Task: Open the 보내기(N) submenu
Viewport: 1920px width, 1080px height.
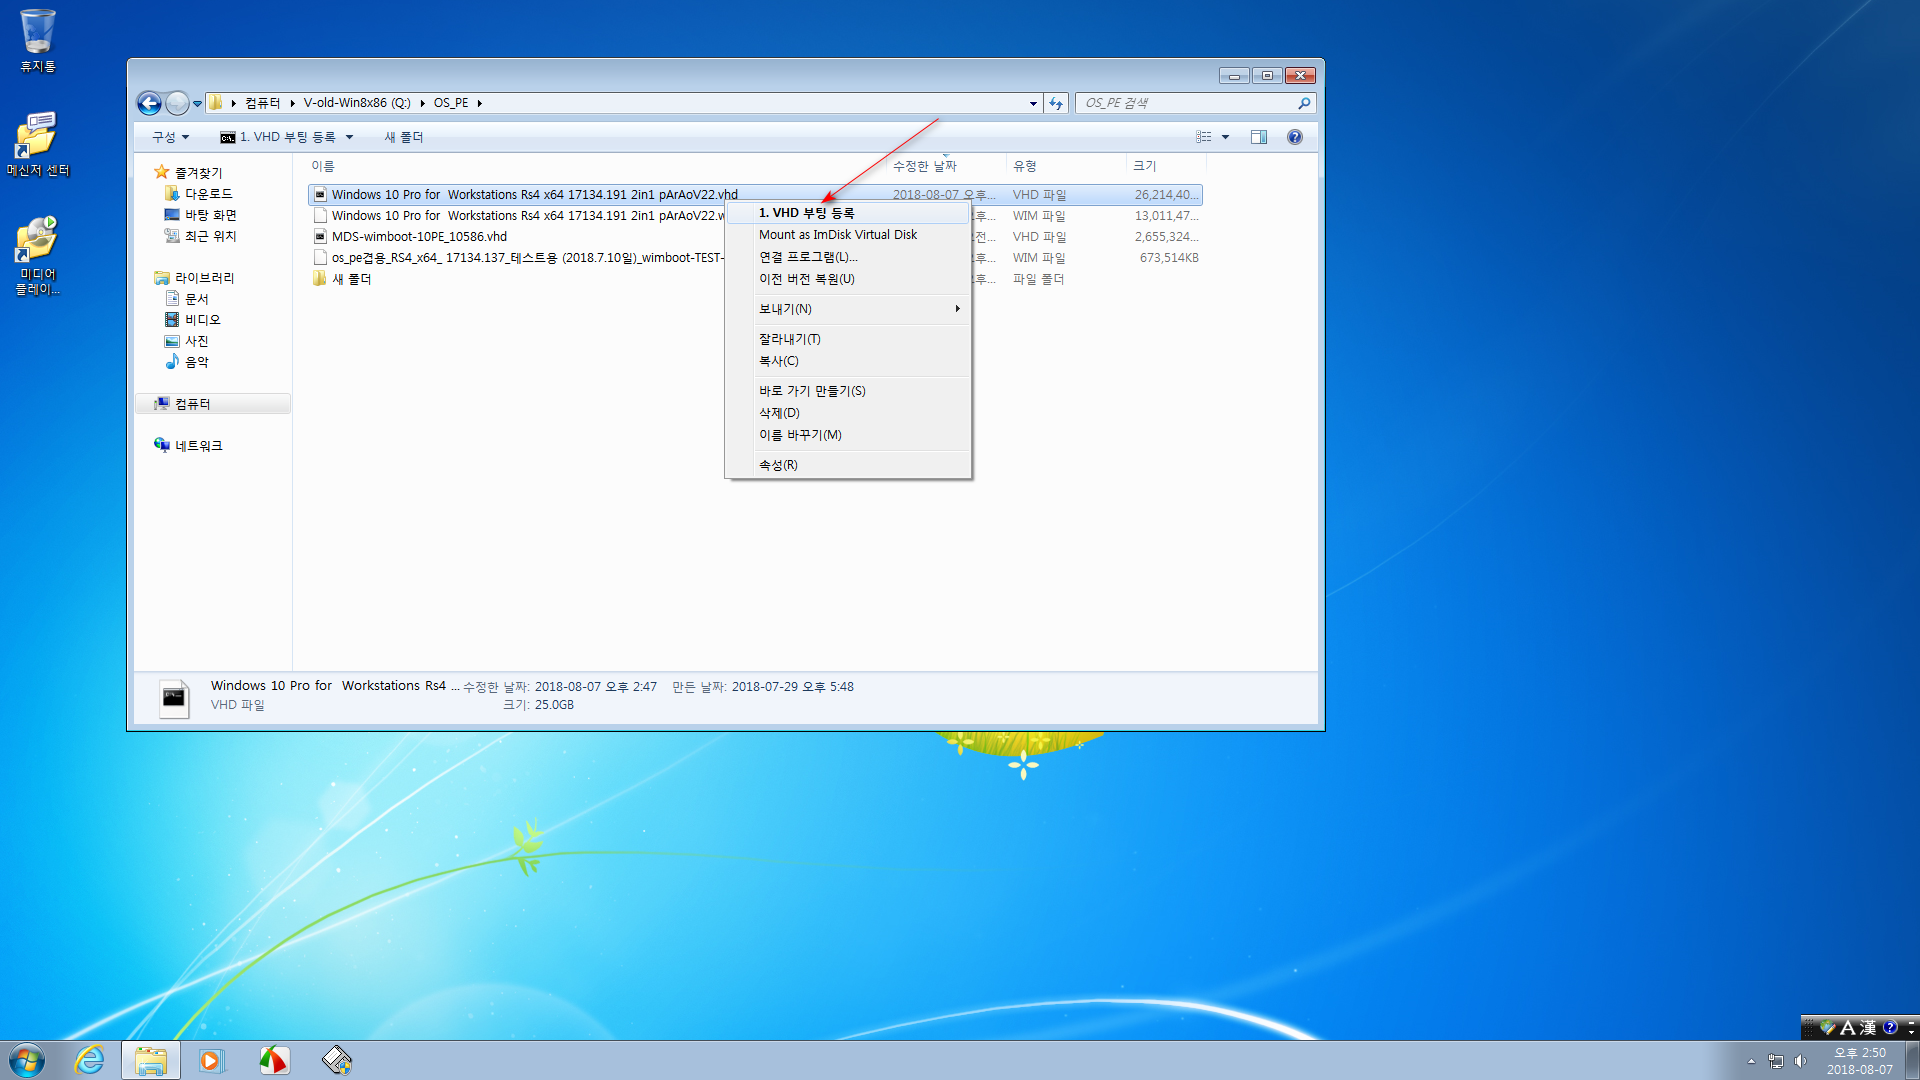Action: click(848, 309)
